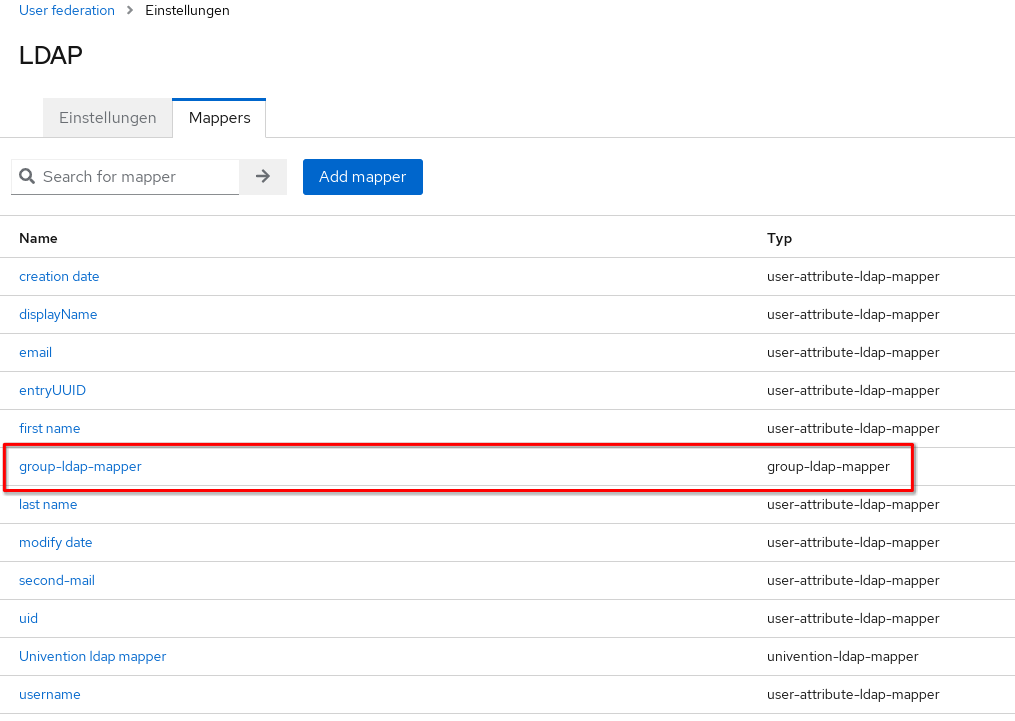Click the Name column header
The image size is (1015, 721).
(x=38, y=238)
